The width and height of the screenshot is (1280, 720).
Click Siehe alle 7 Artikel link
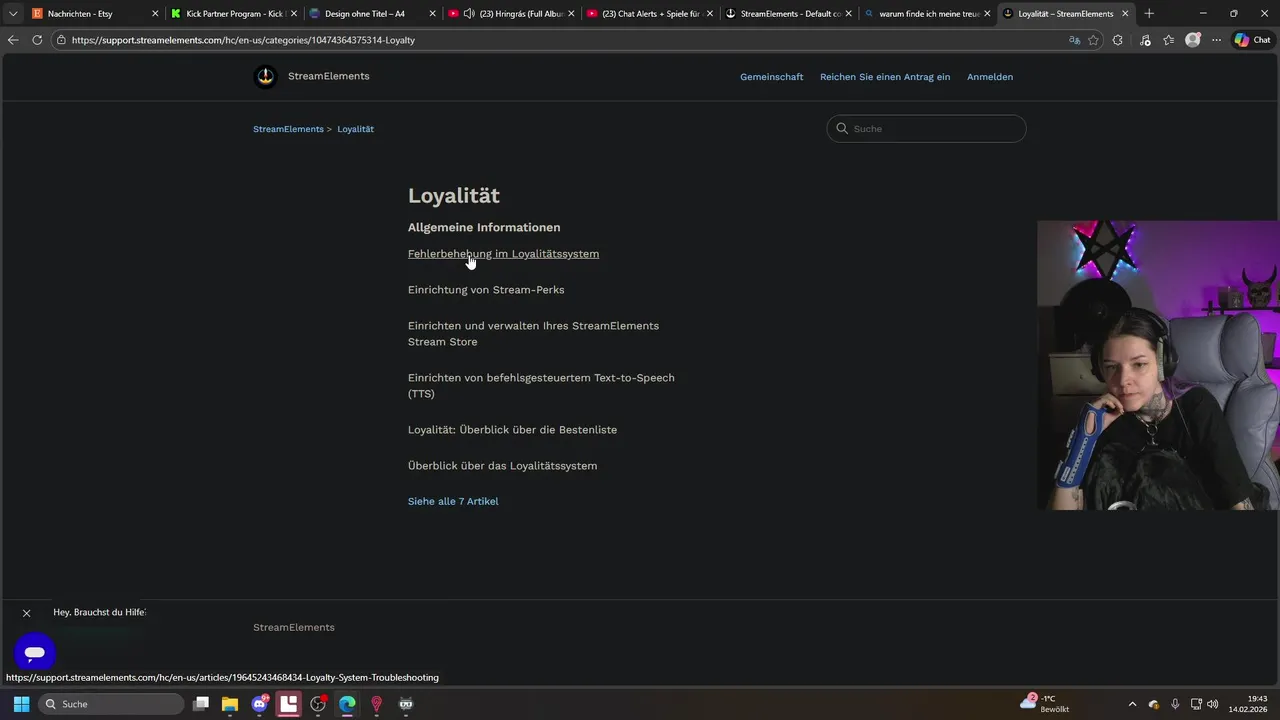[x=453, y=501]
